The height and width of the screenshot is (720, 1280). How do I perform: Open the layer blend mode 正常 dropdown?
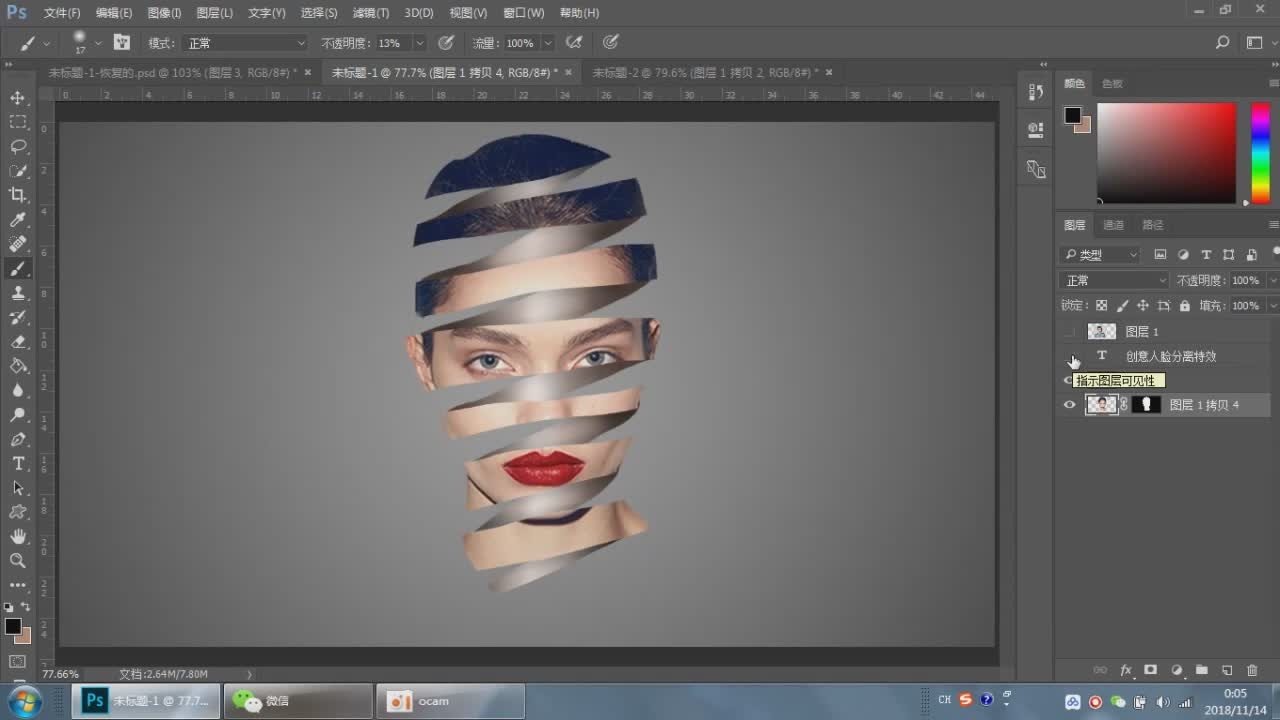point(1114,281)
